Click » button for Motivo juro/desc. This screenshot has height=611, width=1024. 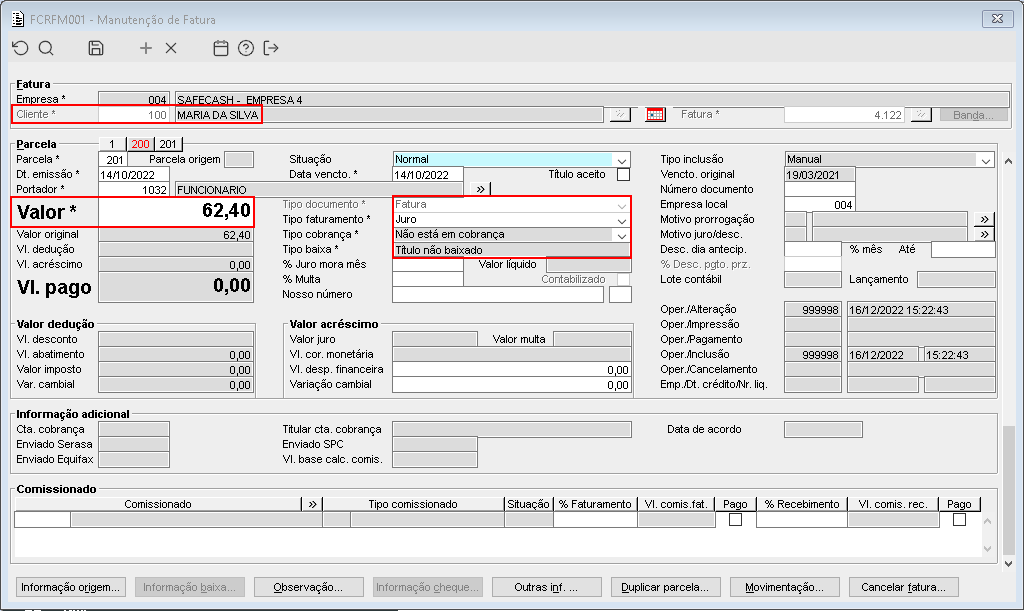coord(984,234)
